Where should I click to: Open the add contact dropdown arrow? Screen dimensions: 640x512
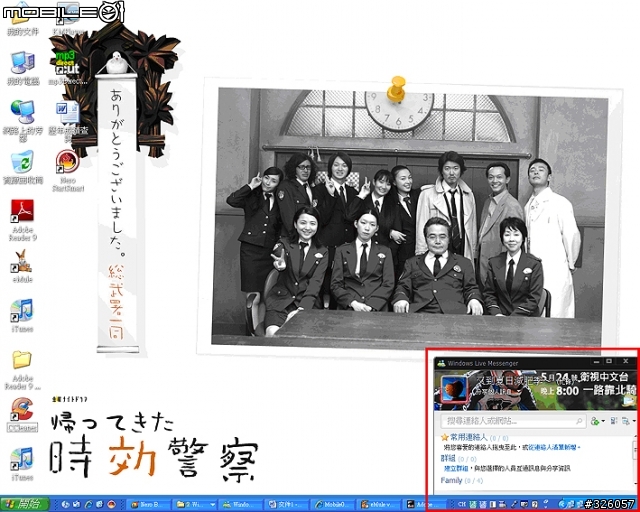coord(603,421)
